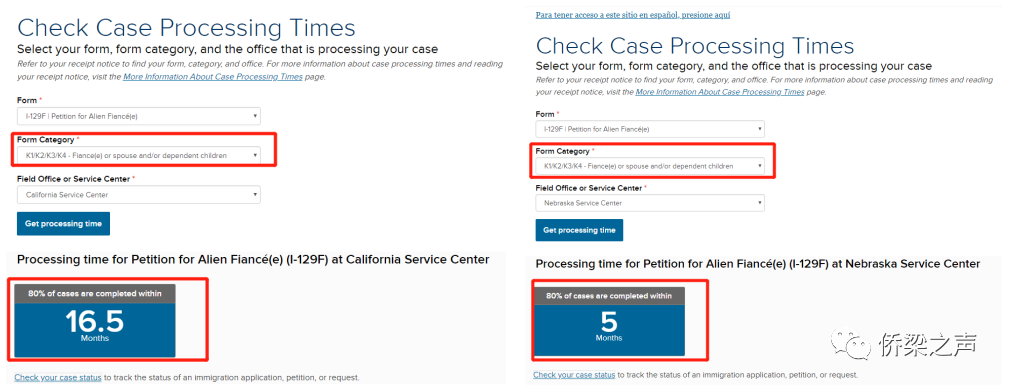
Task: Open right More Information About Case Processing Times link
Action: (x=719, y=92)
